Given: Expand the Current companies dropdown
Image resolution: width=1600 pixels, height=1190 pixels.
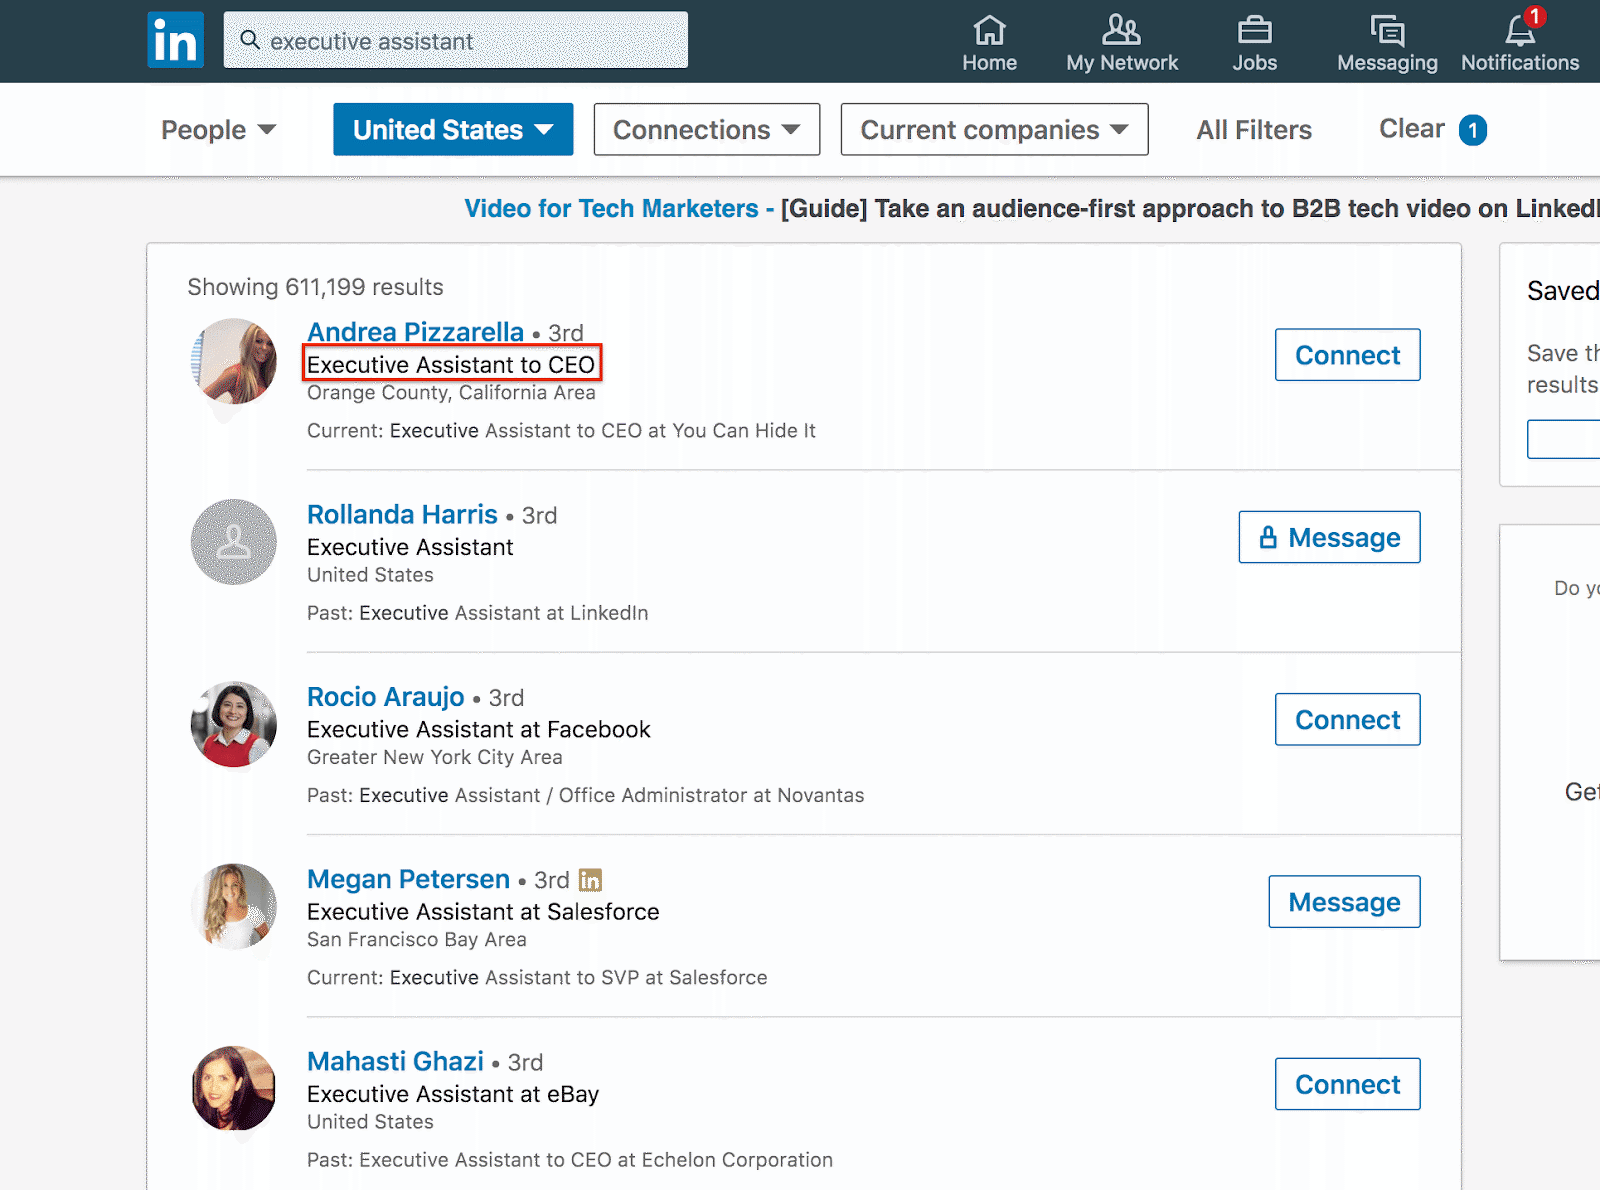Looking at the screenshot, I should coord(994,129).
